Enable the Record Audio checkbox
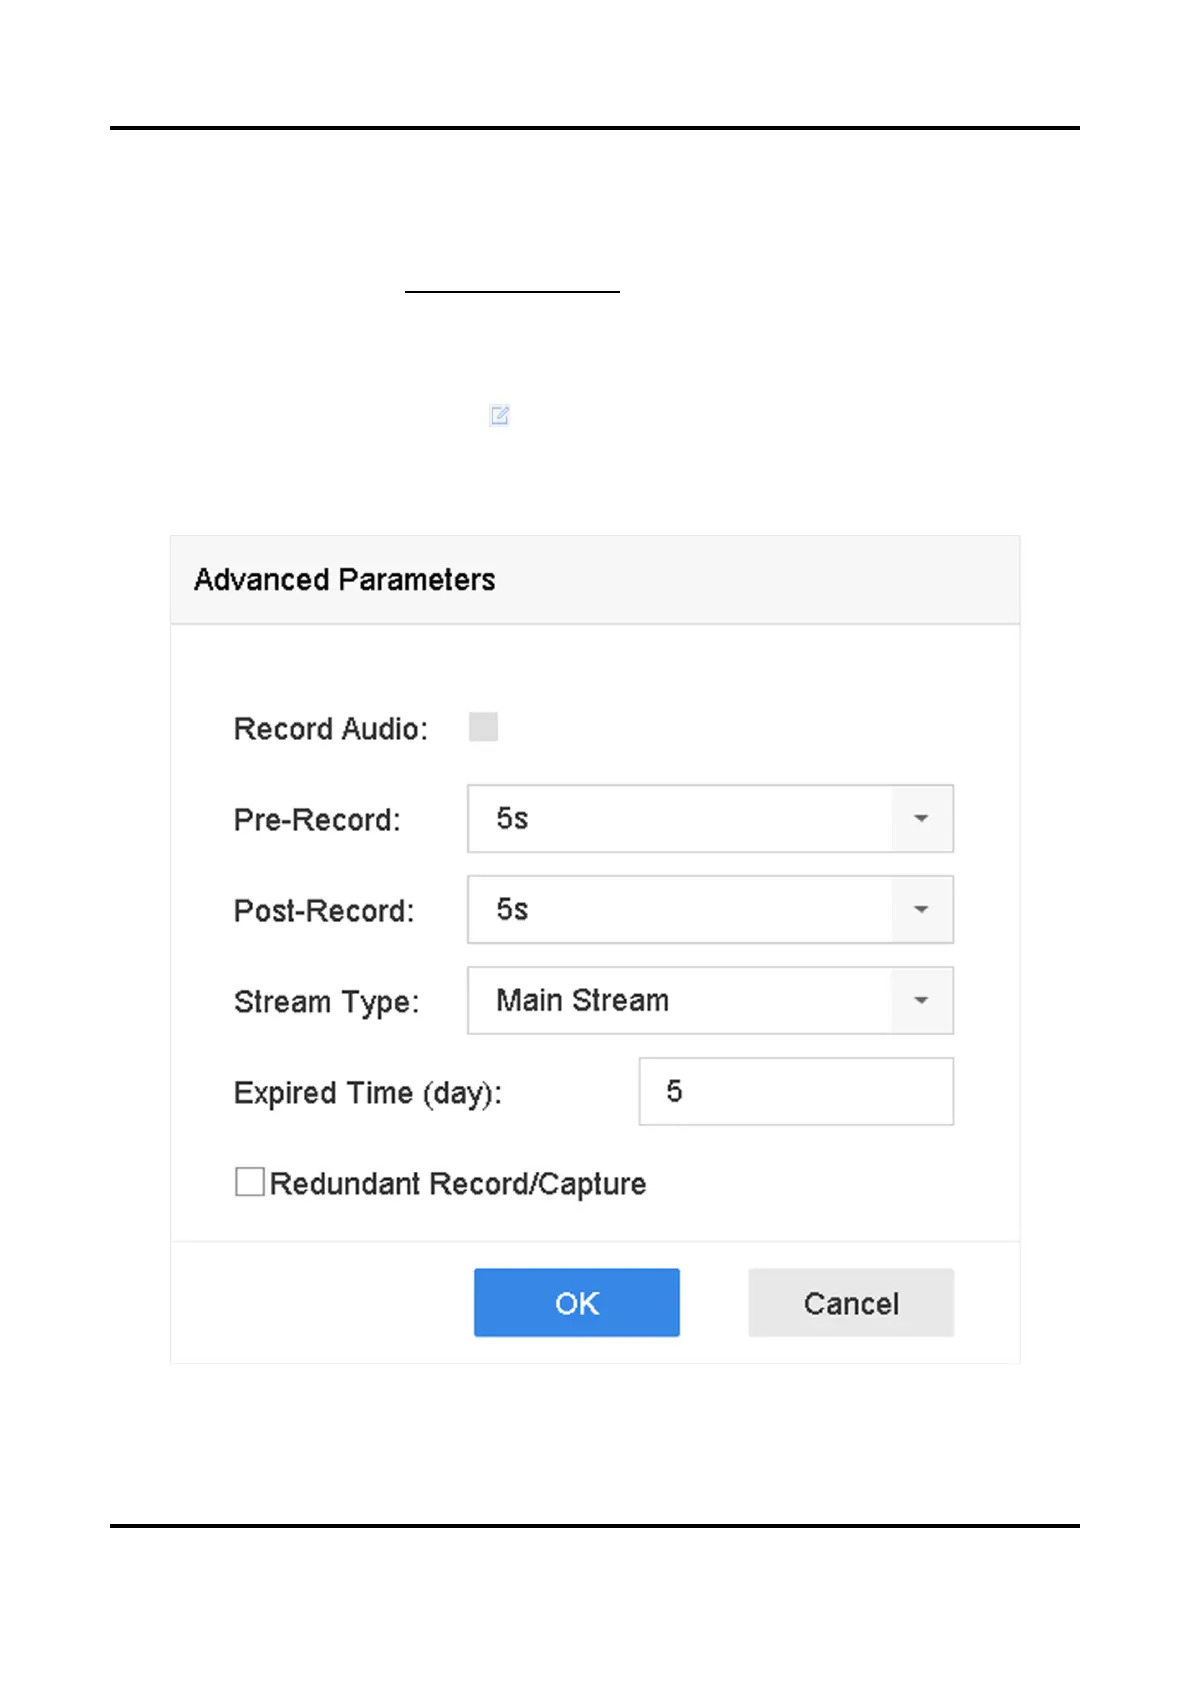 click(483, 727)
